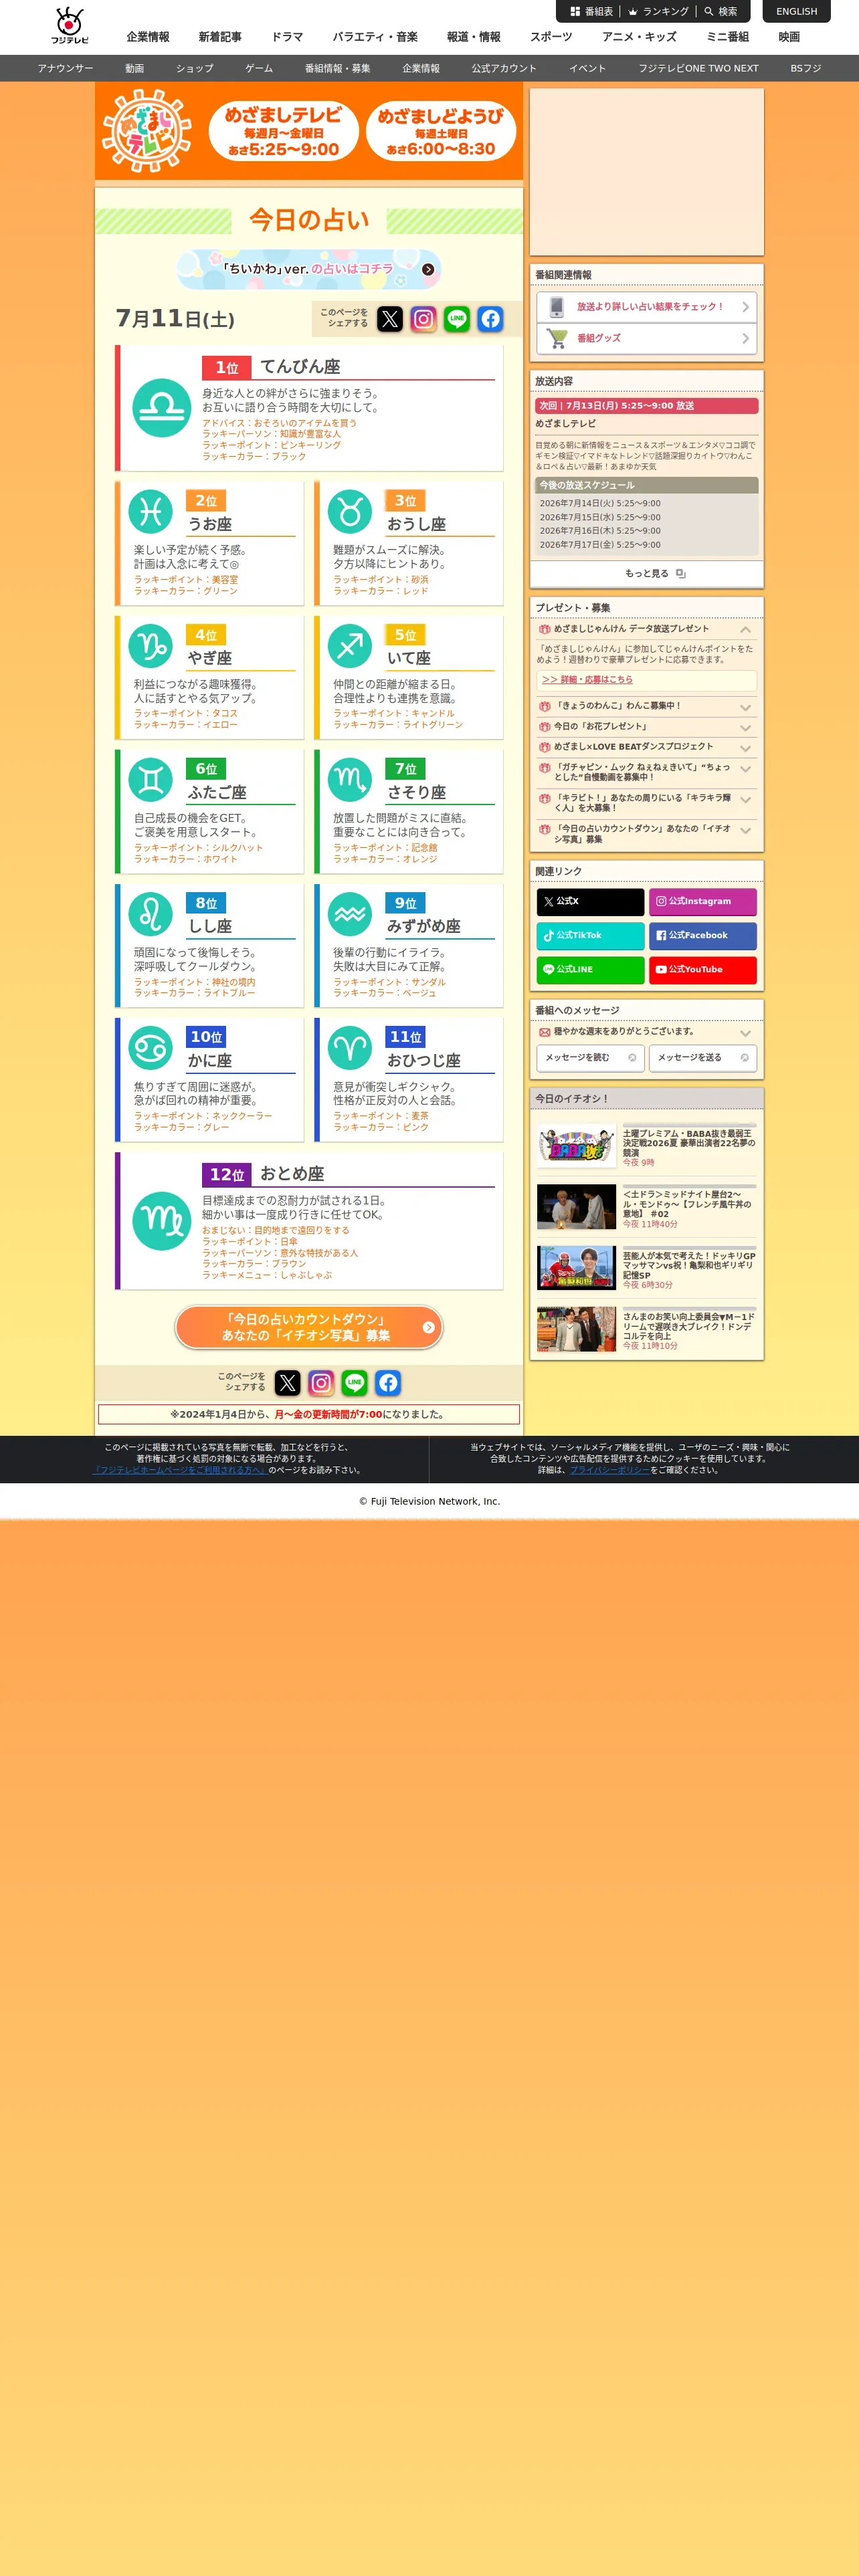
Task: Click the いて座 Sagittarius symbol icon
Action: point(350,646)
